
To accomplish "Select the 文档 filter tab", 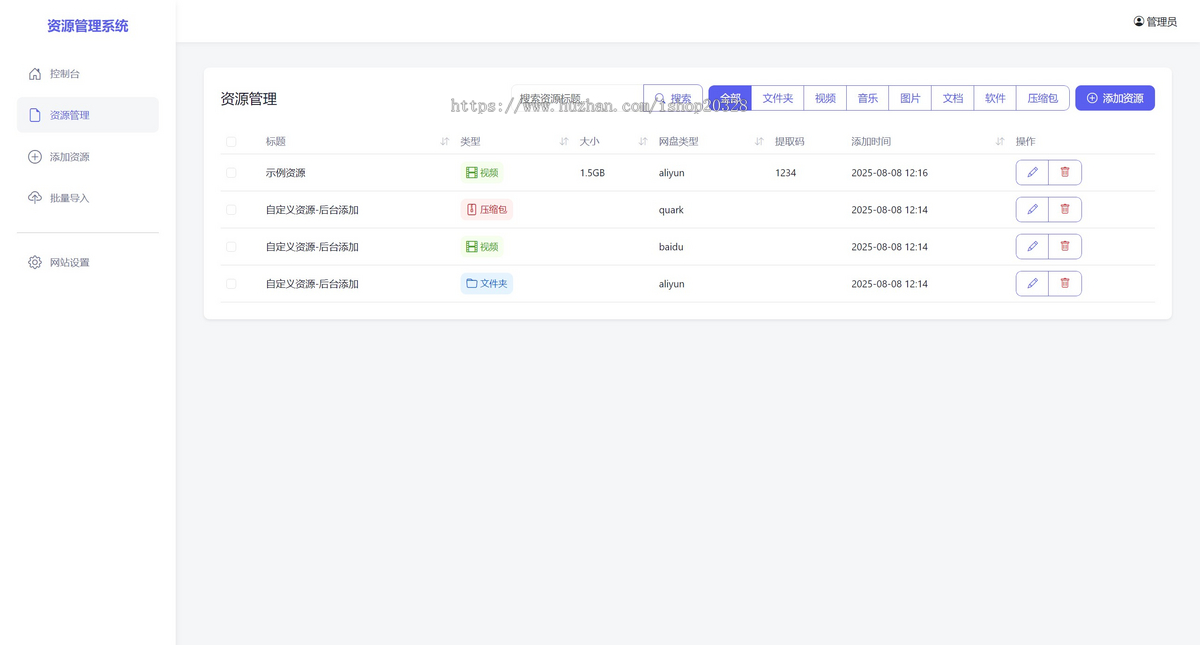I will (953, 98).
